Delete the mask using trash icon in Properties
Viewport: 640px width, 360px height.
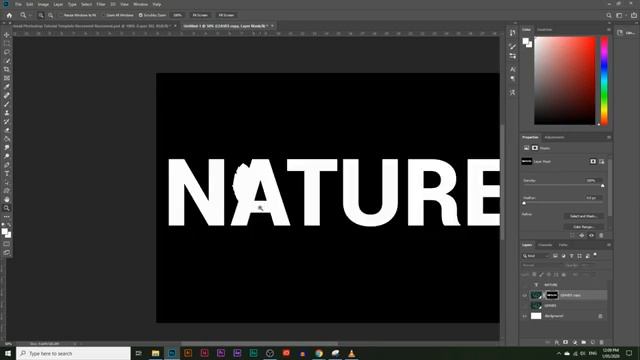click(601, 236)
